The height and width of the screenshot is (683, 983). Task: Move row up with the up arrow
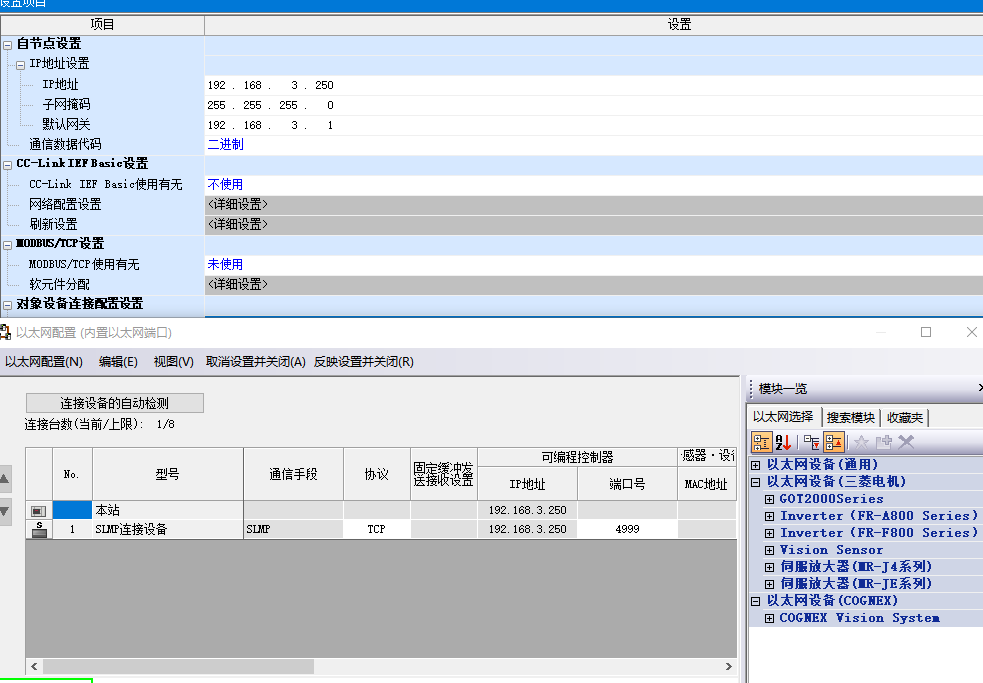click(x=5, y=480)
